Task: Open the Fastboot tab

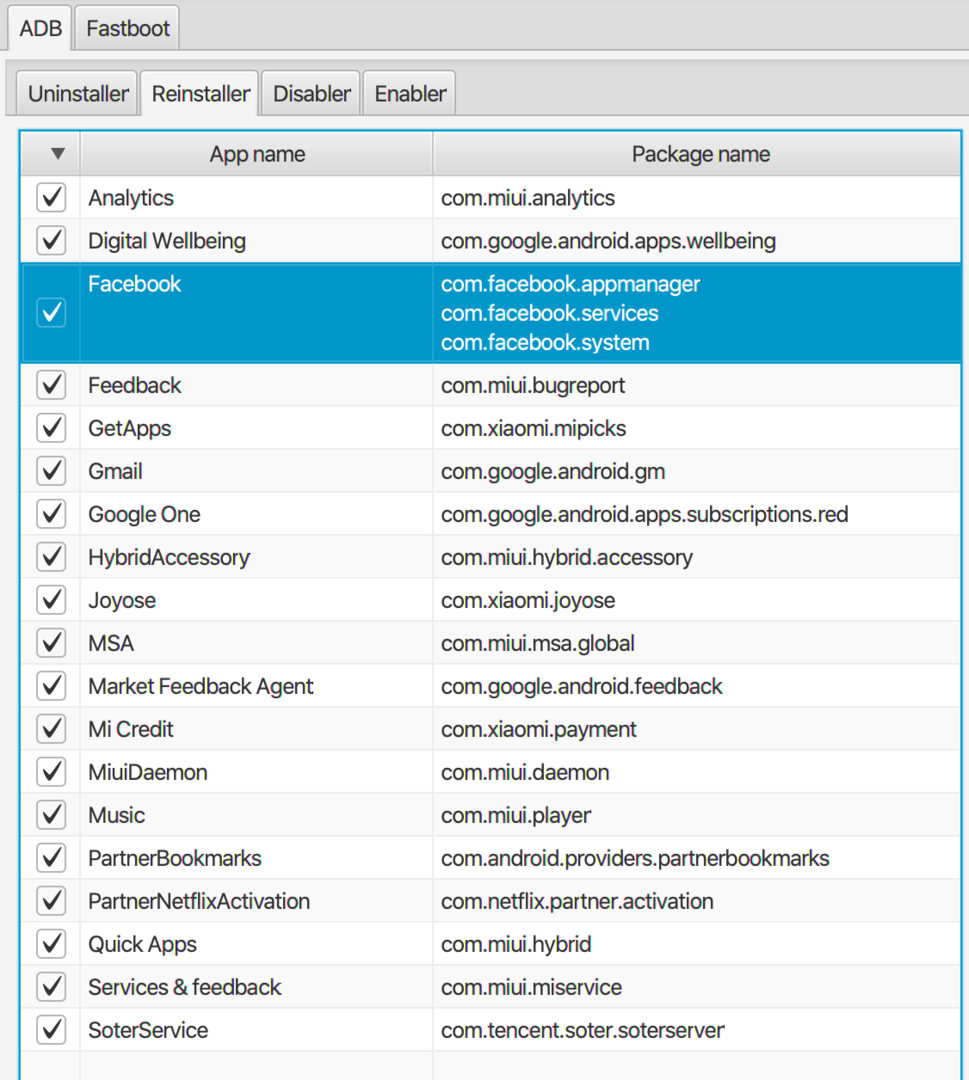Action: (x=127, y=28)
